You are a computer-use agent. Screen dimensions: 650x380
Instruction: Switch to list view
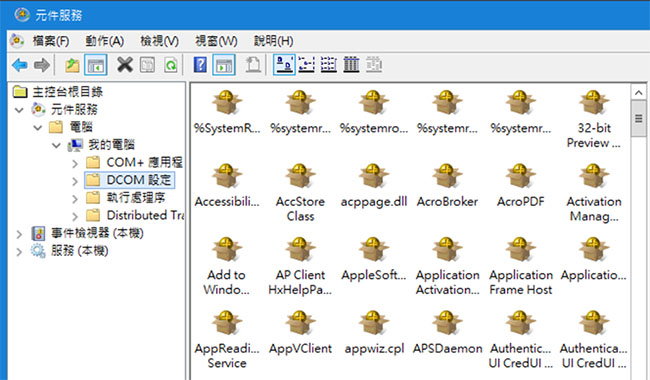click(329, 65)
